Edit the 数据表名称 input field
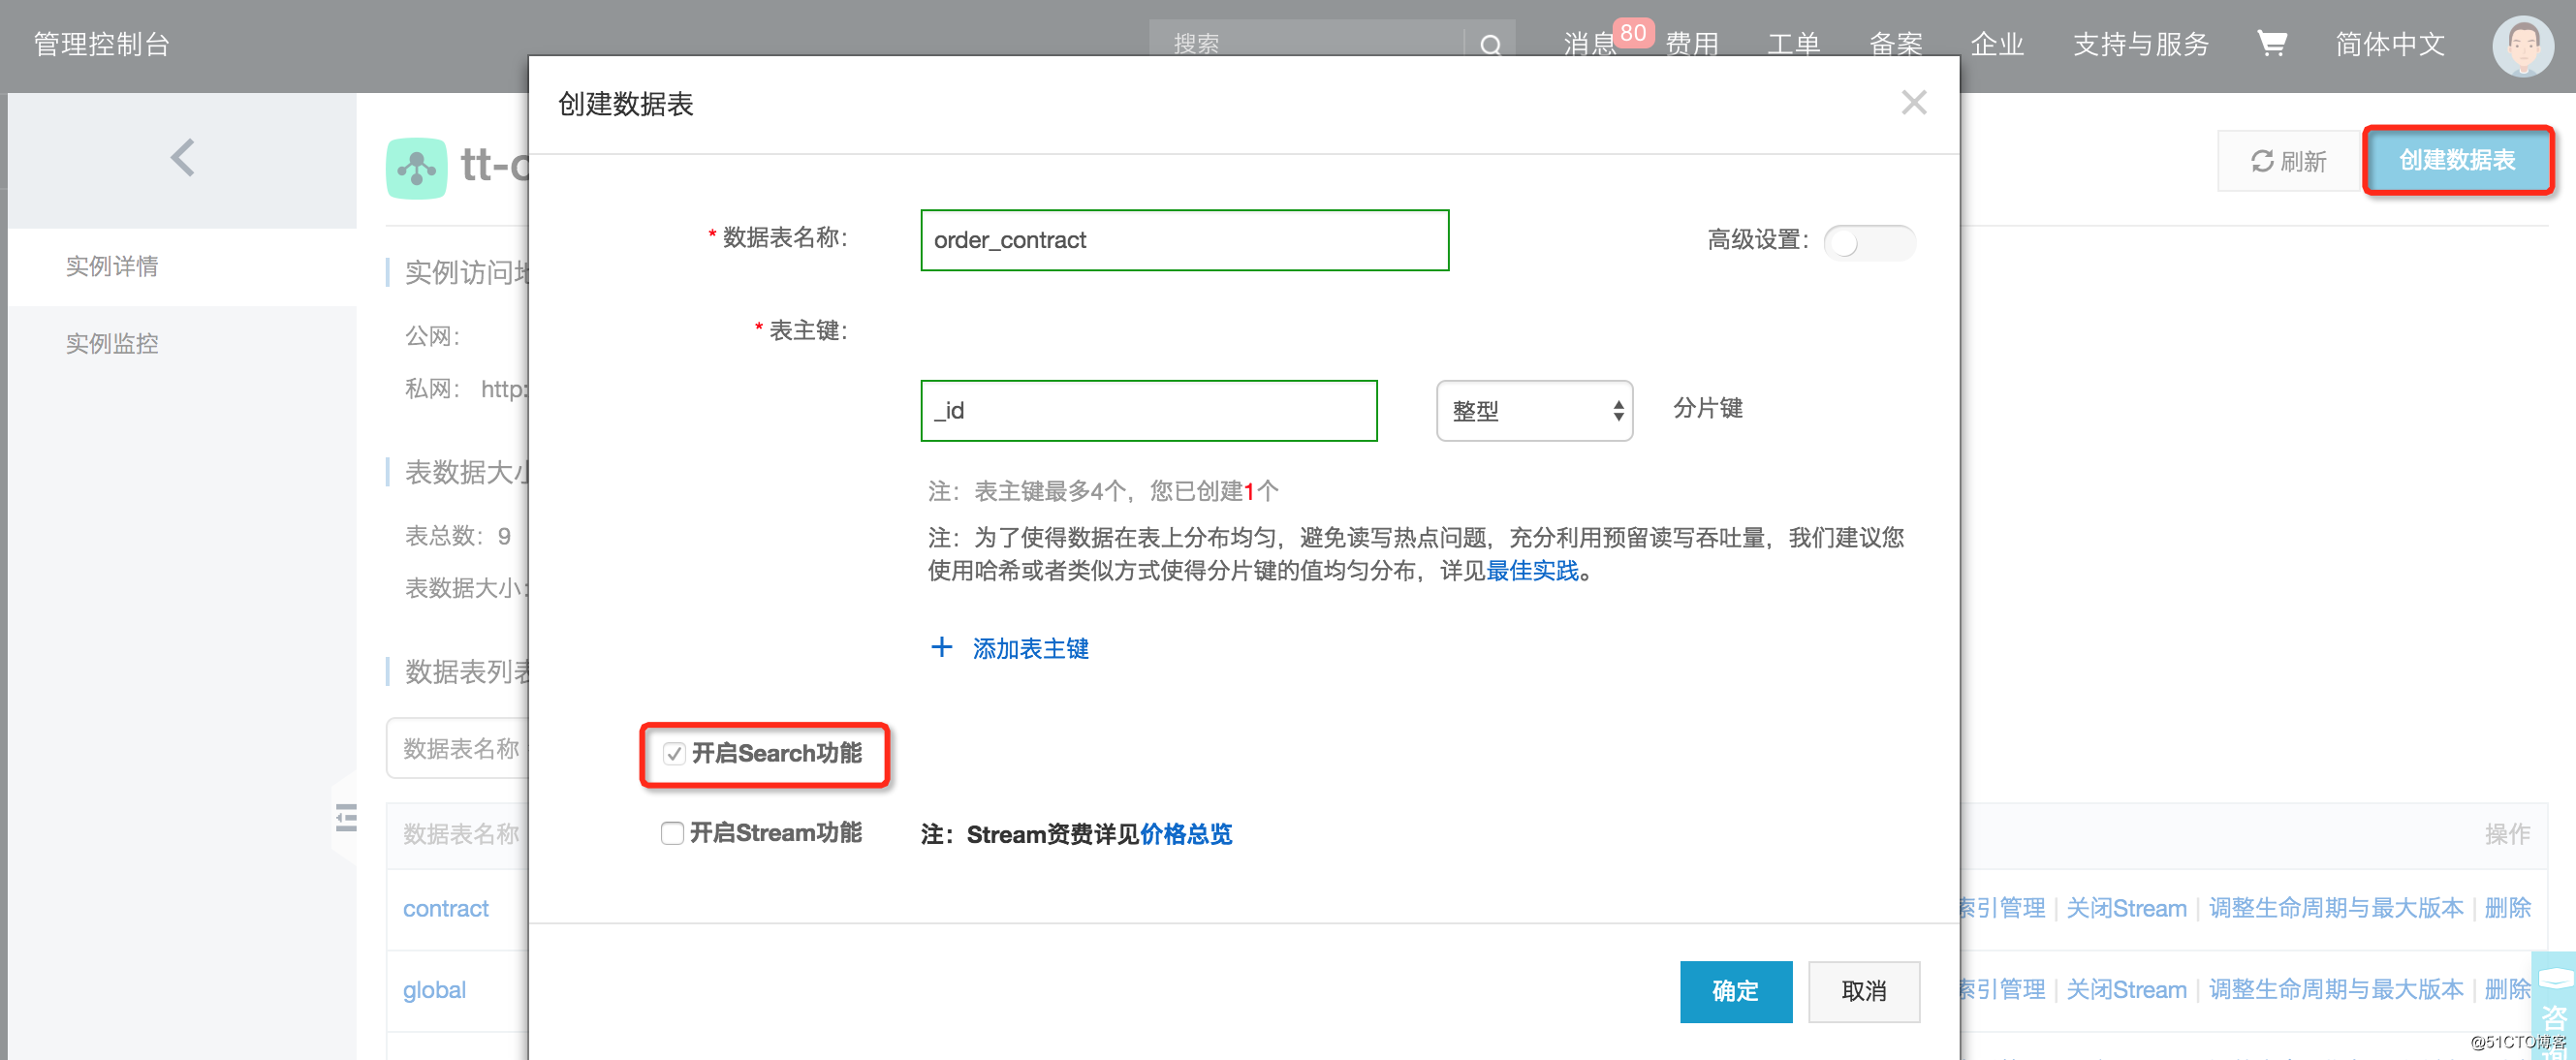Screen dimensions: 2576x1060 [1183, 240]
